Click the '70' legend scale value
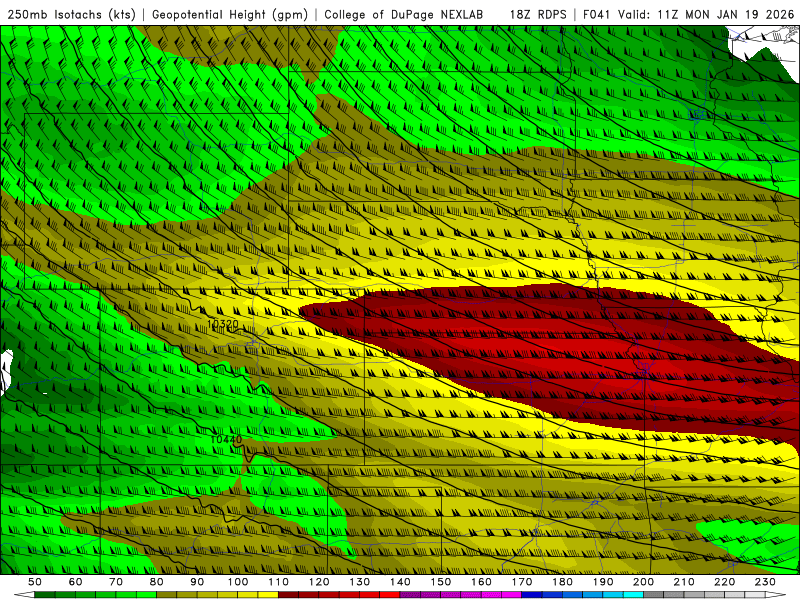The width and height of the screenshot is (800, 600). (x=116, y=582)
